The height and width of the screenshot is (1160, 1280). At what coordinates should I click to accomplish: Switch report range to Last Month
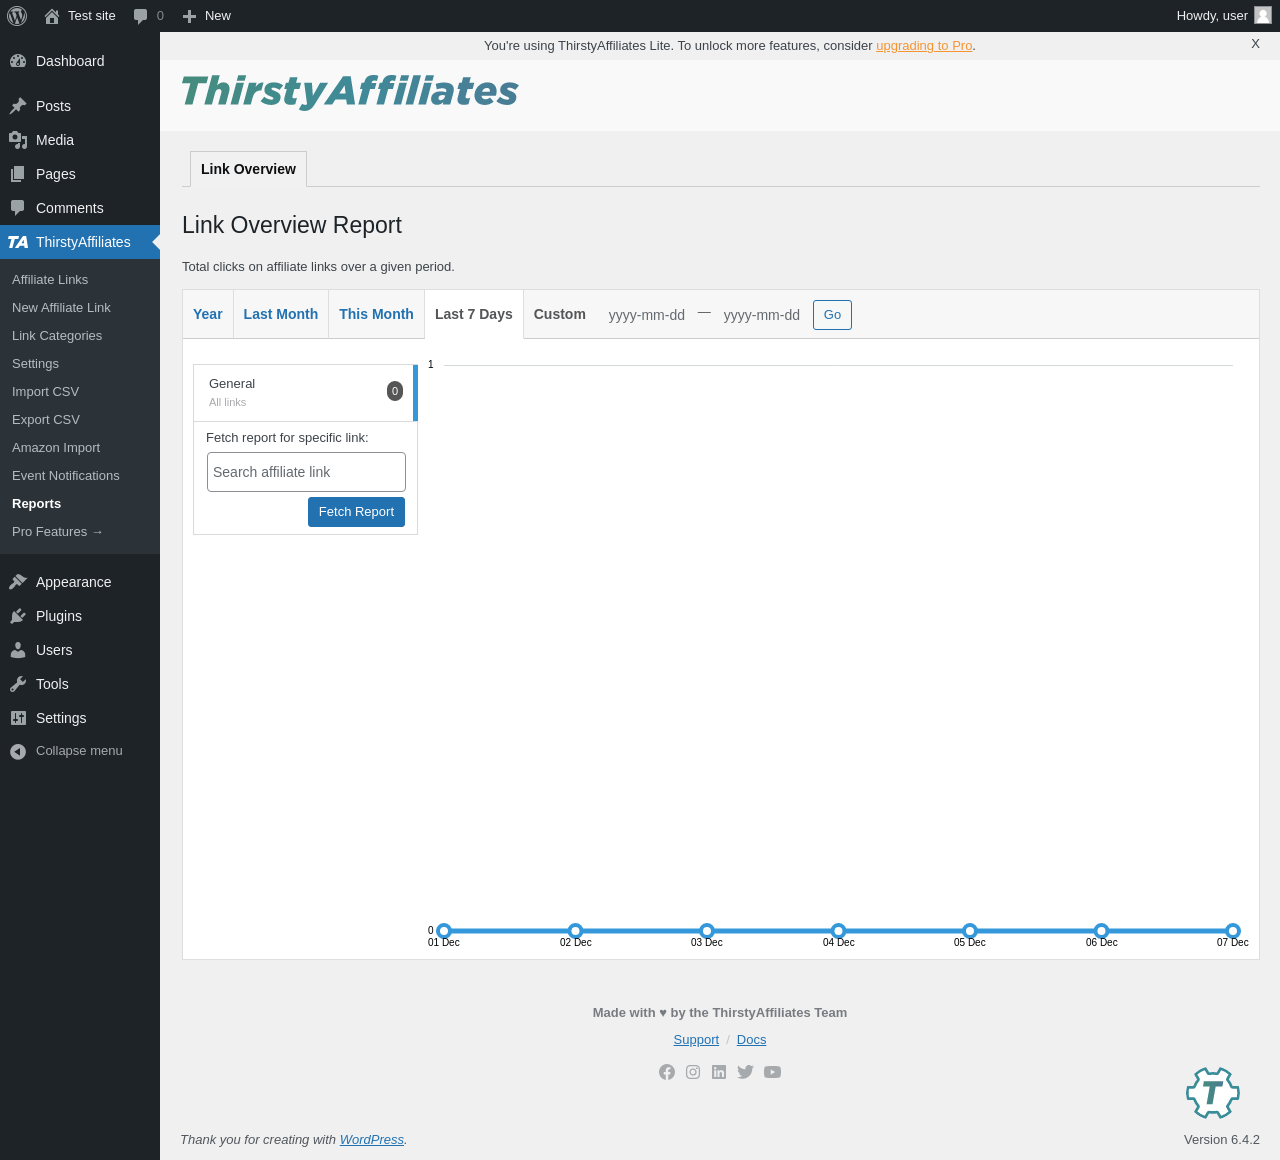click(281, 314)
